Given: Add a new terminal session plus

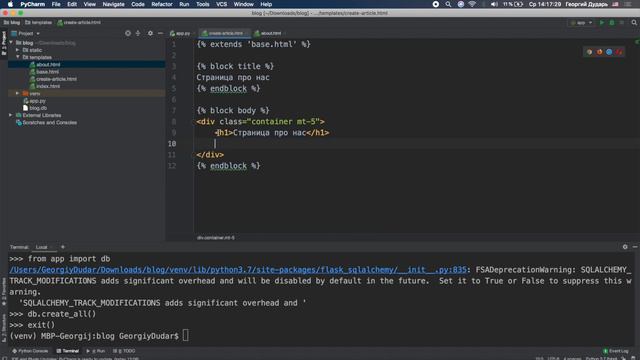Looking at the screenshot, I should (62, 247).
